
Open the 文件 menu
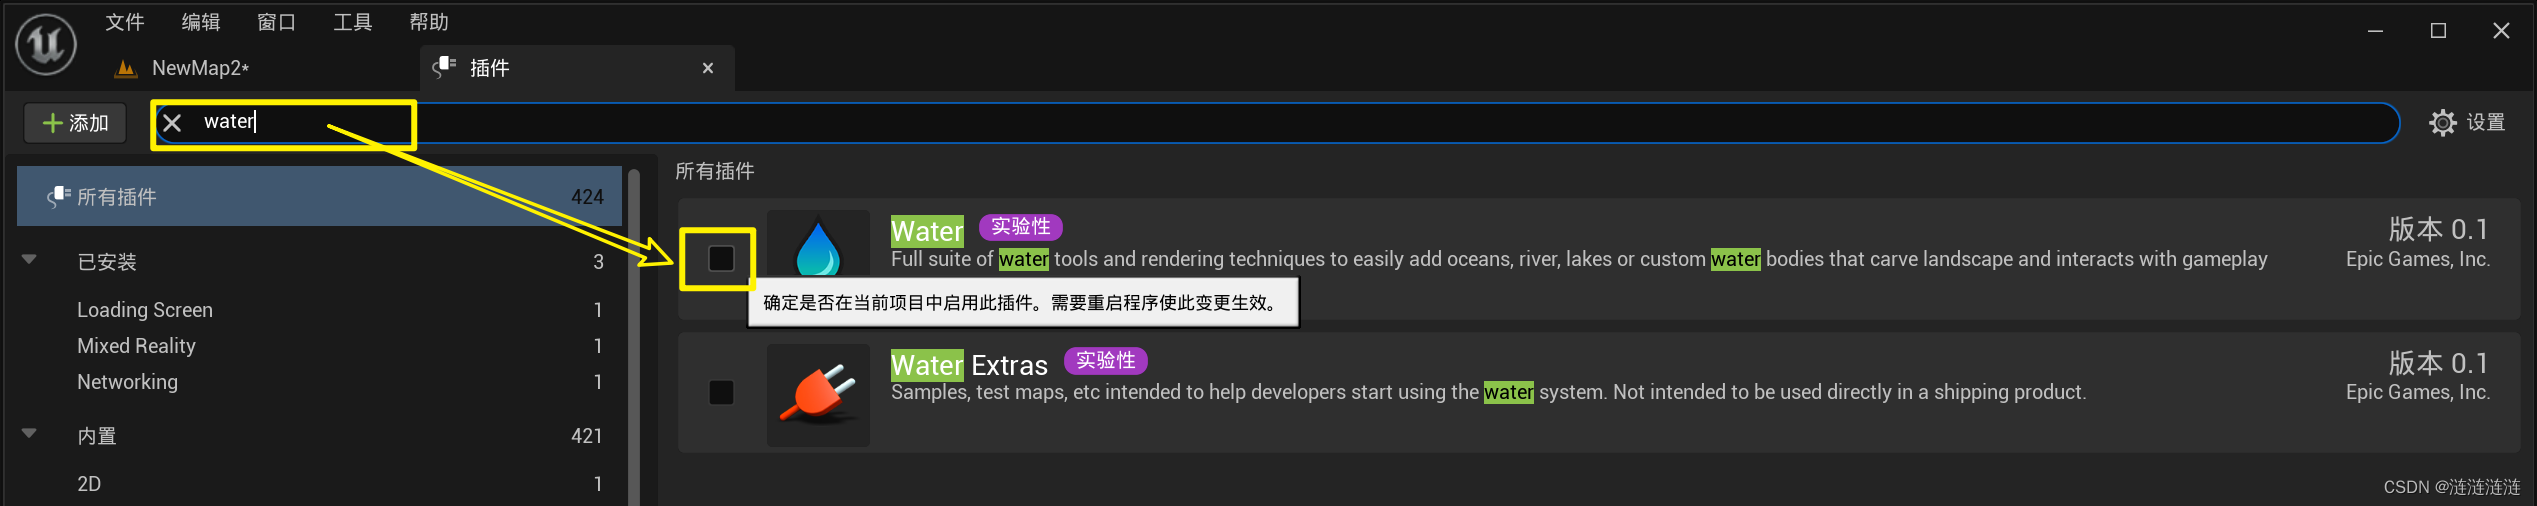125,22
